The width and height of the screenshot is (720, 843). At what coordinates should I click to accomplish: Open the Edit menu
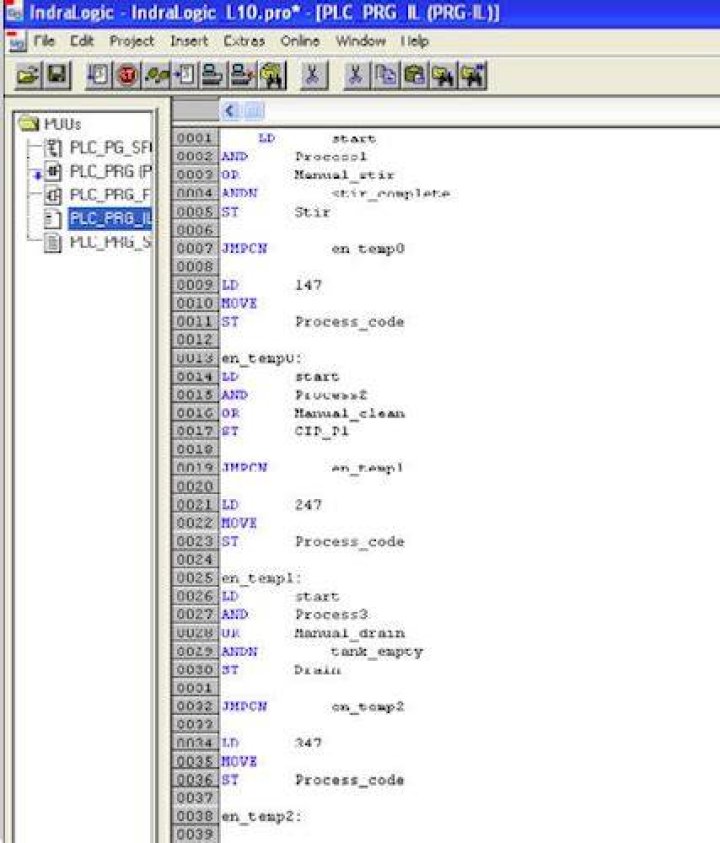point(82,41)
